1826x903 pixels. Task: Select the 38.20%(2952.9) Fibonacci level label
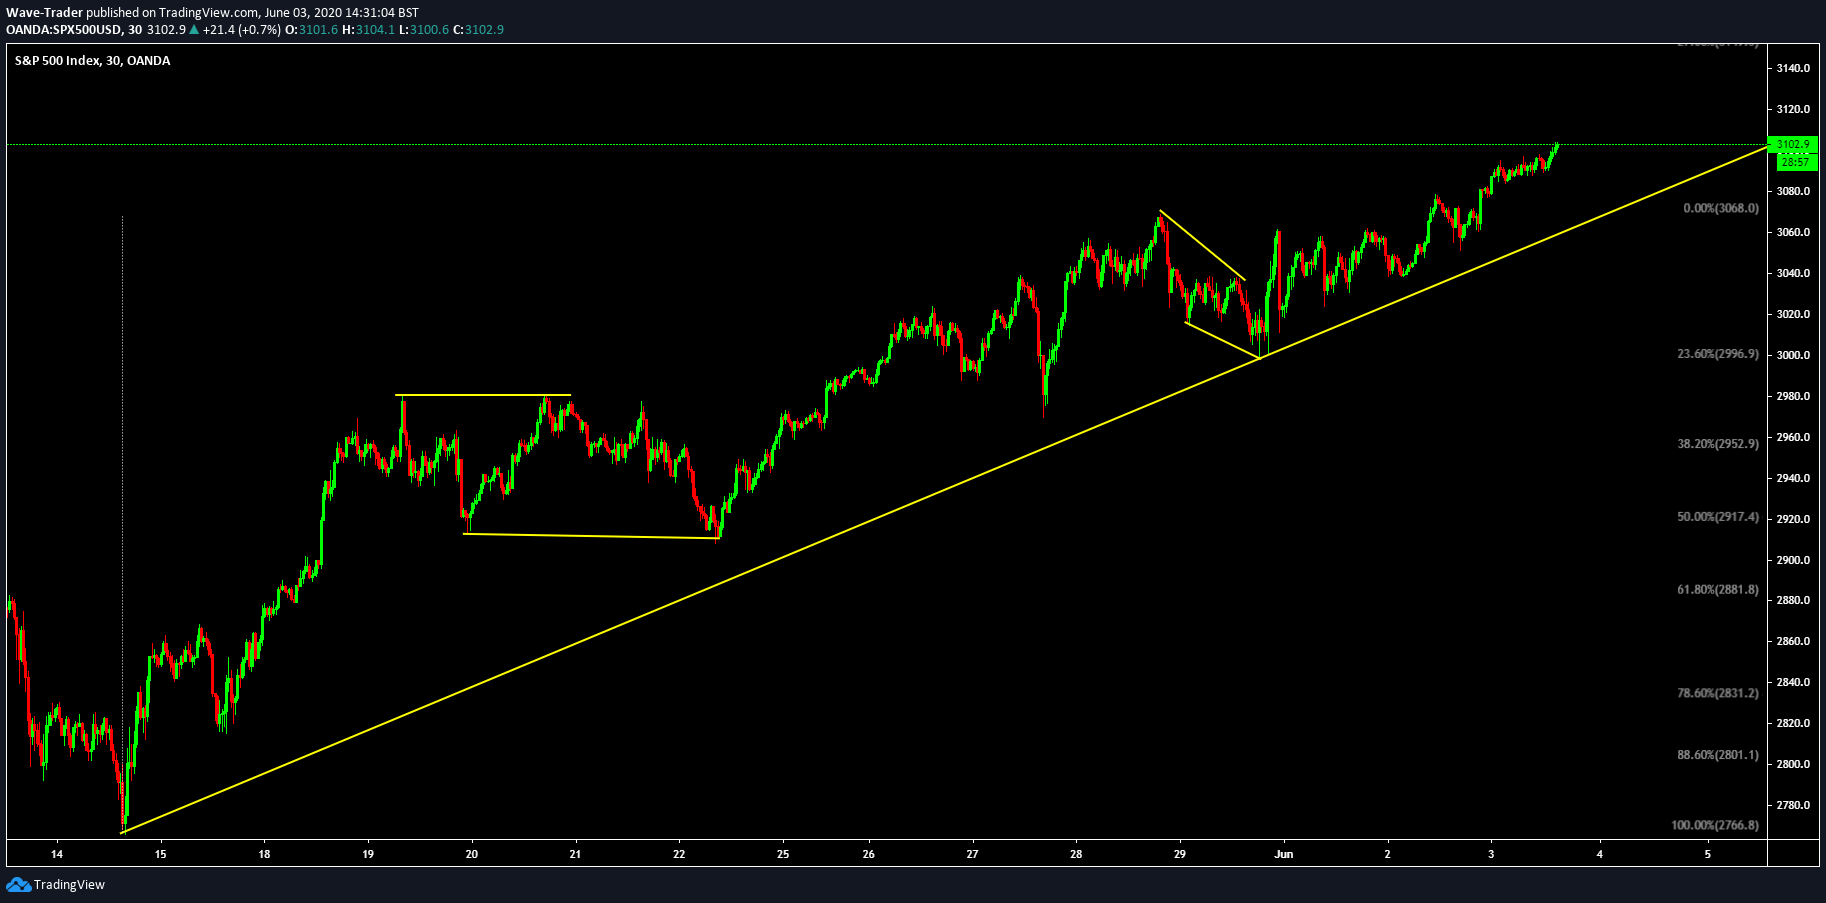tap(1718, 443)
